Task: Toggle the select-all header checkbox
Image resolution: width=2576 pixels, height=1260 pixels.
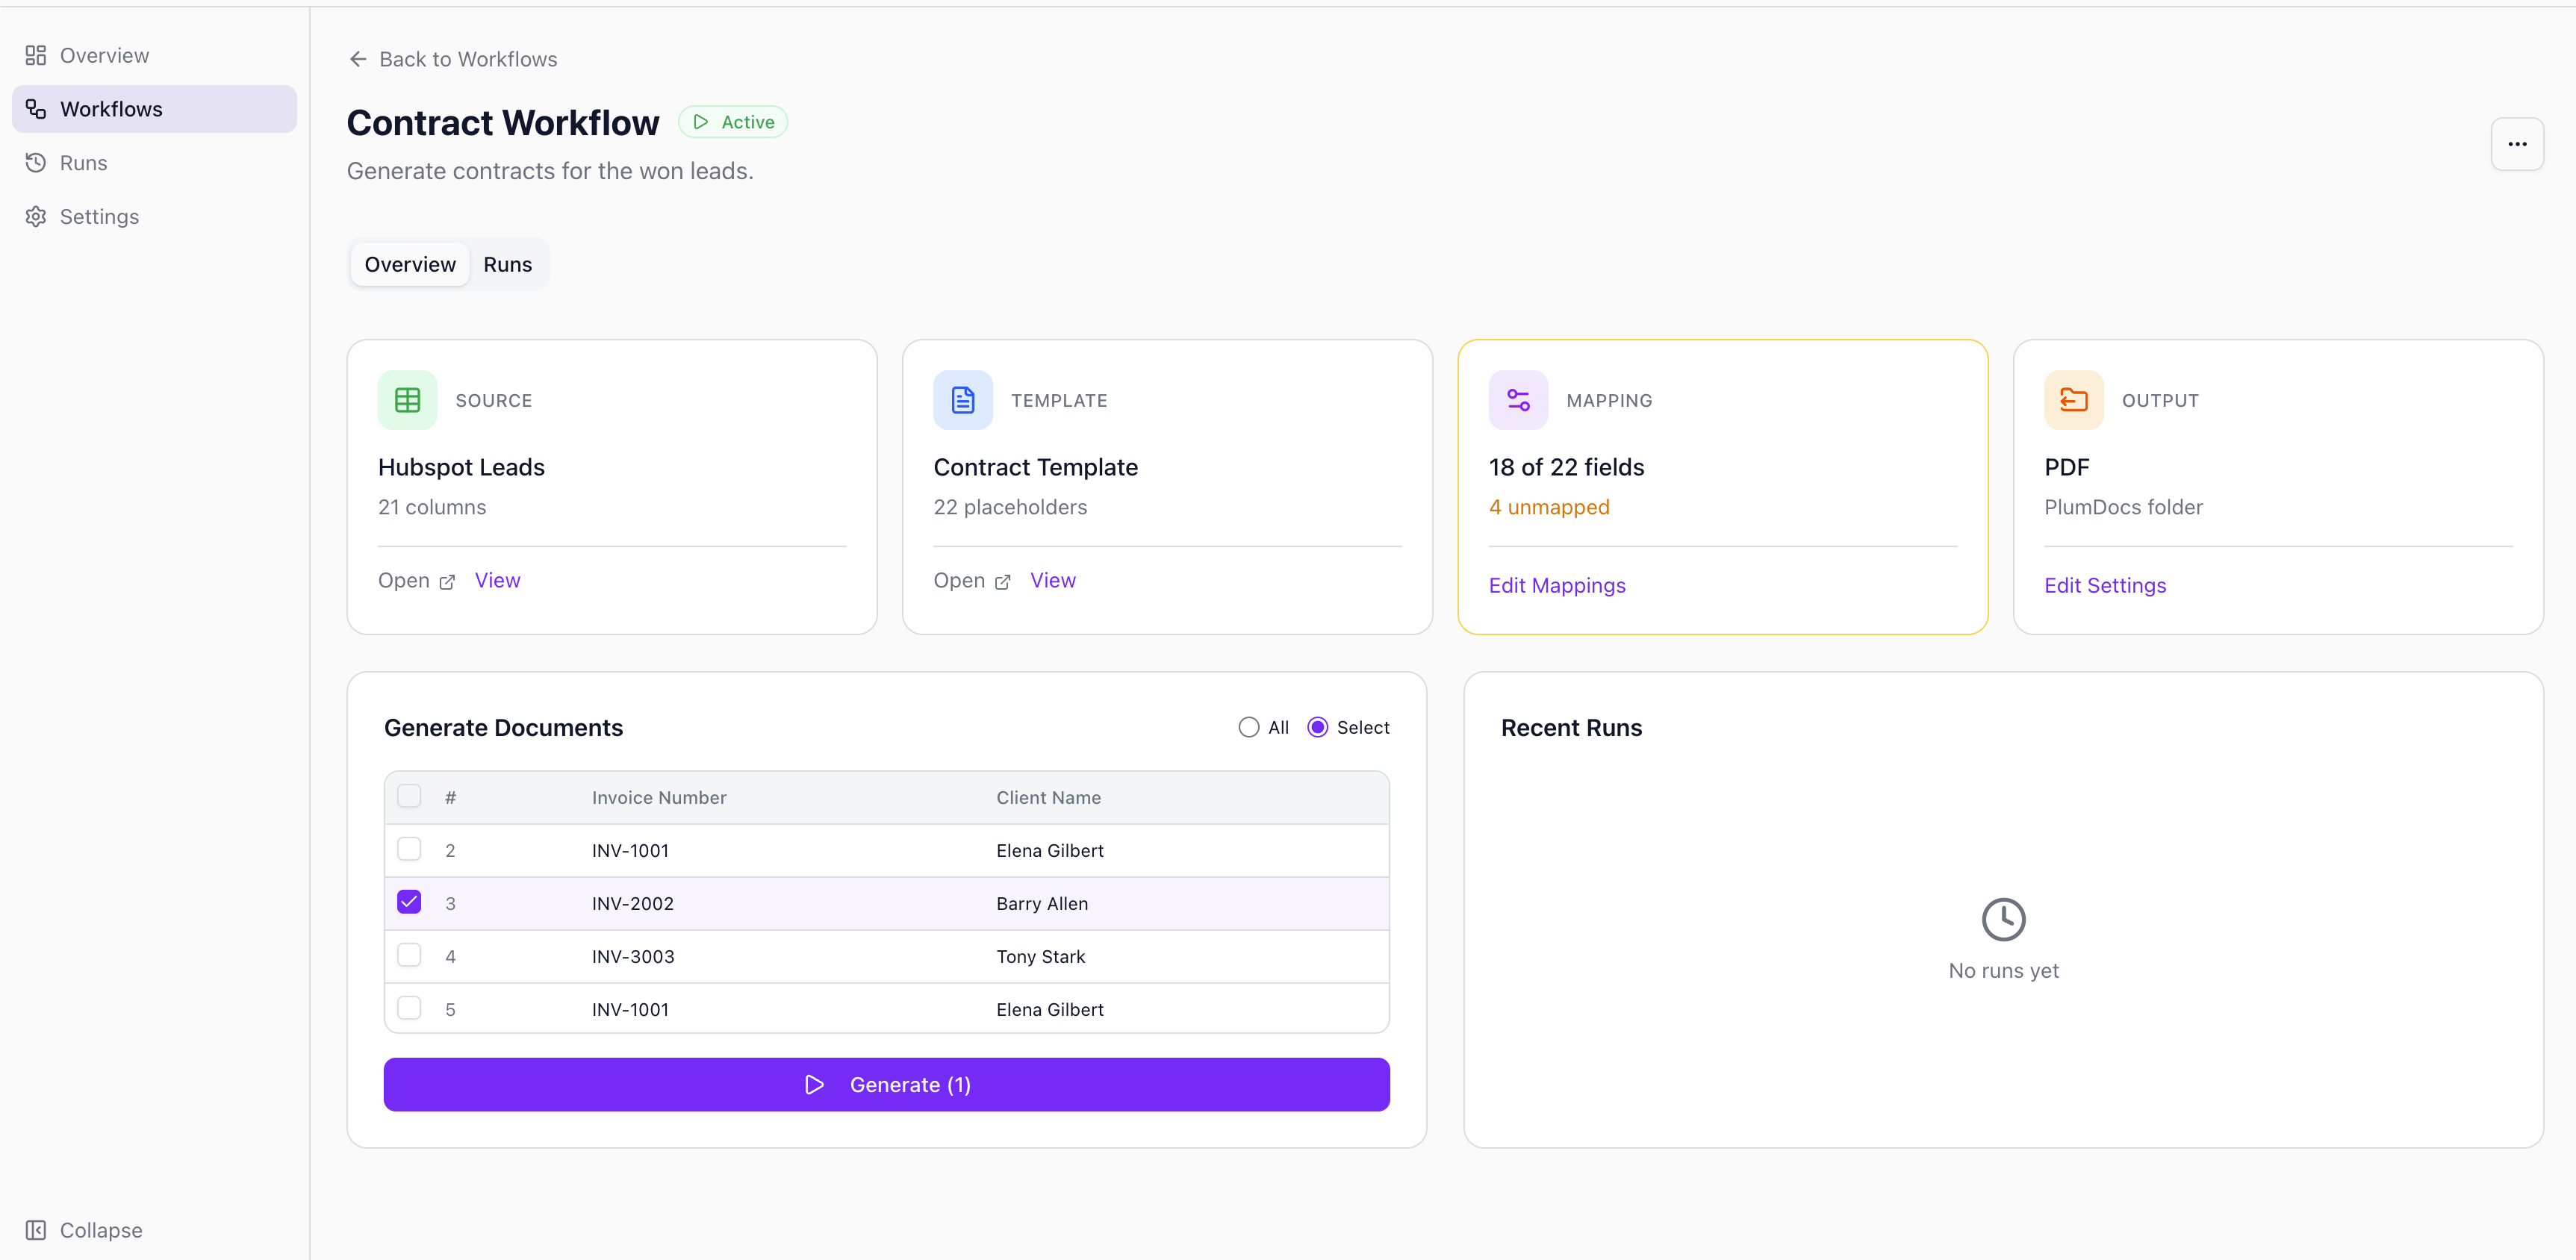Action: (x=409, y=797)
